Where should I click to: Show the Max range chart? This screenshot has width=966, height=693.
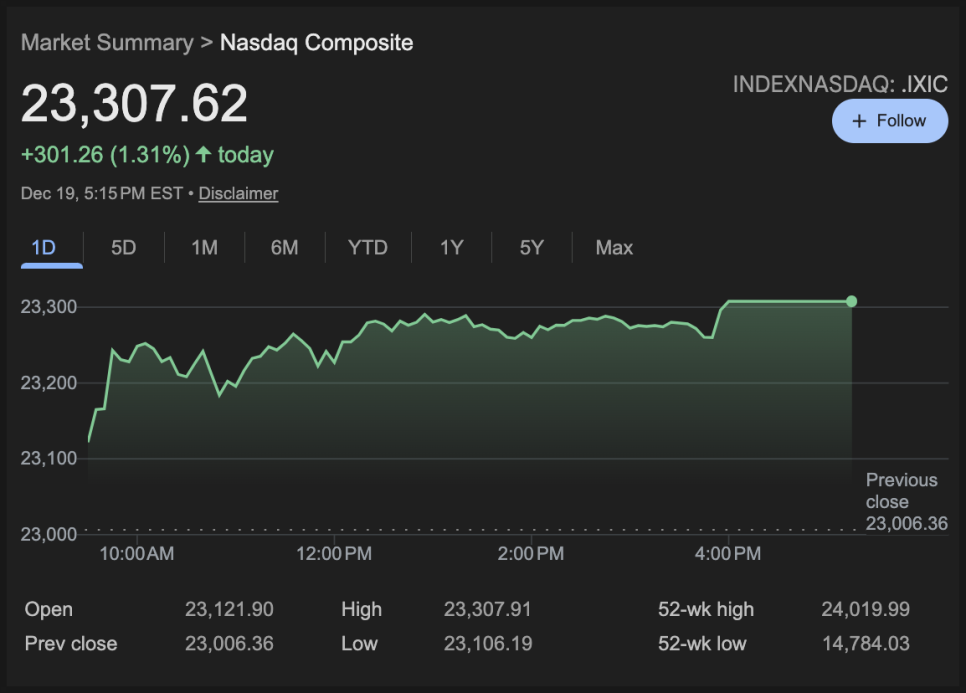point(614,248)
